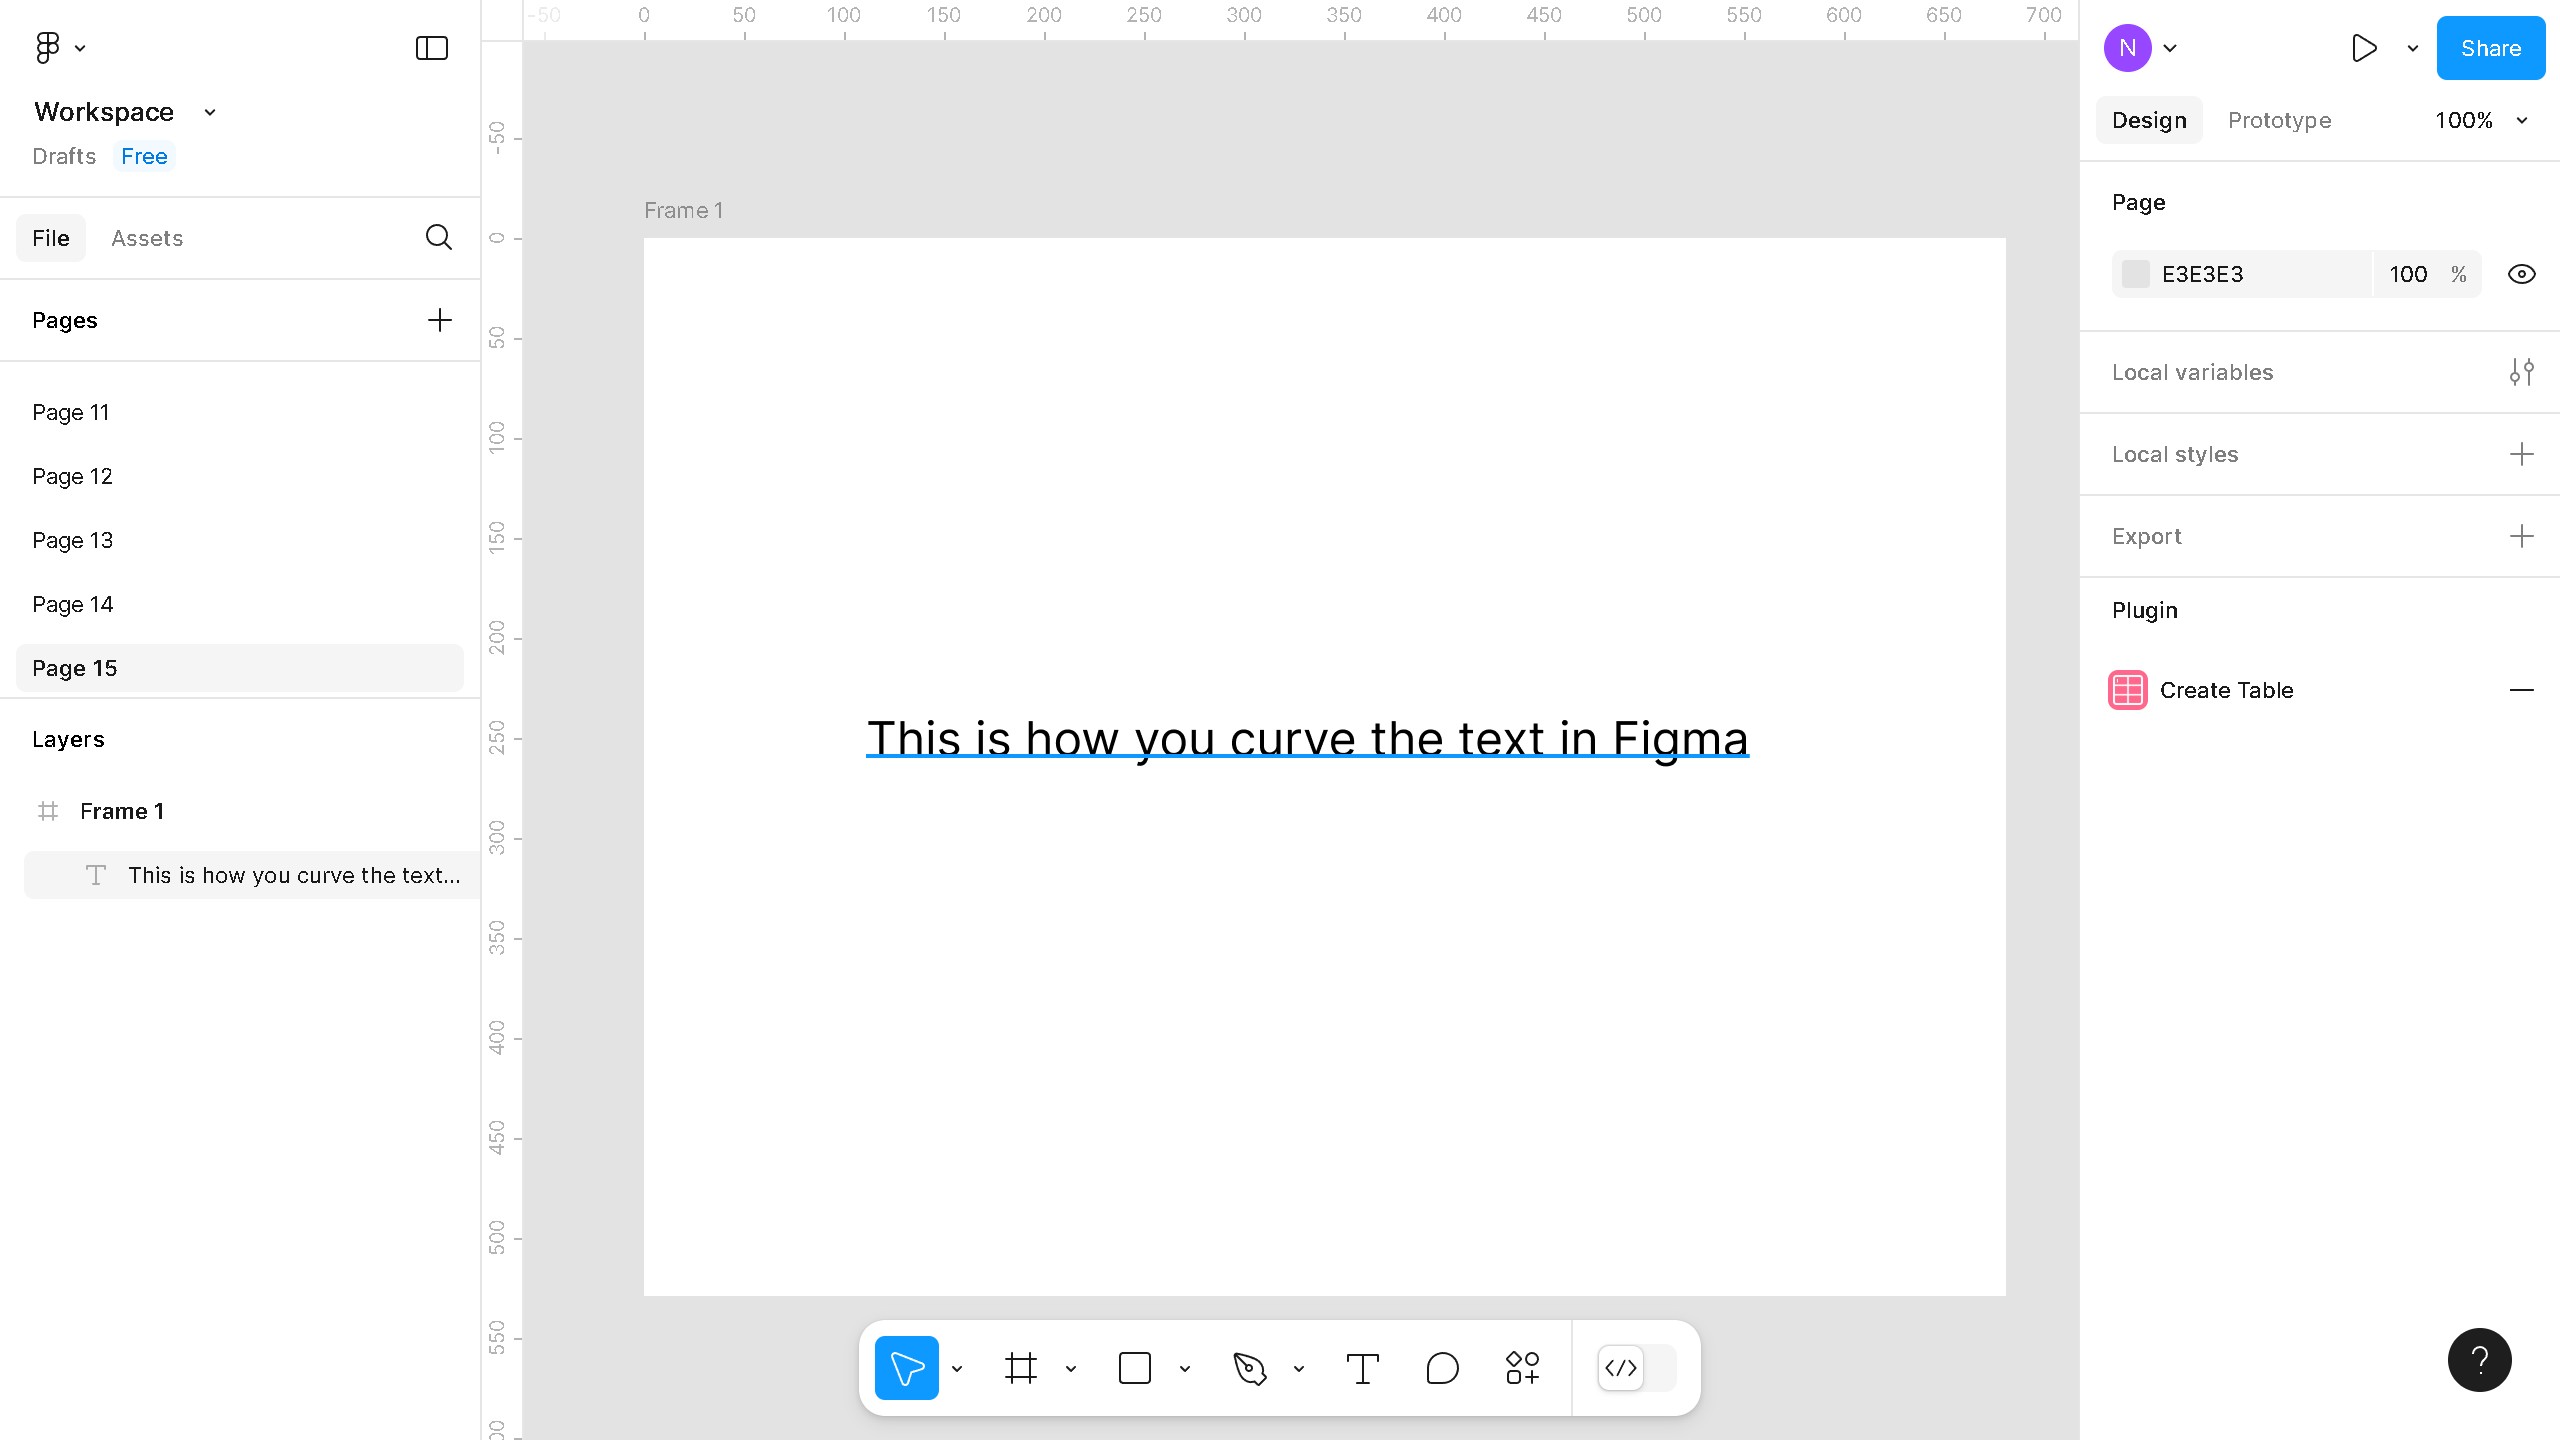
Task: Toggle page background visibility eye
Action: [2521, 274]
